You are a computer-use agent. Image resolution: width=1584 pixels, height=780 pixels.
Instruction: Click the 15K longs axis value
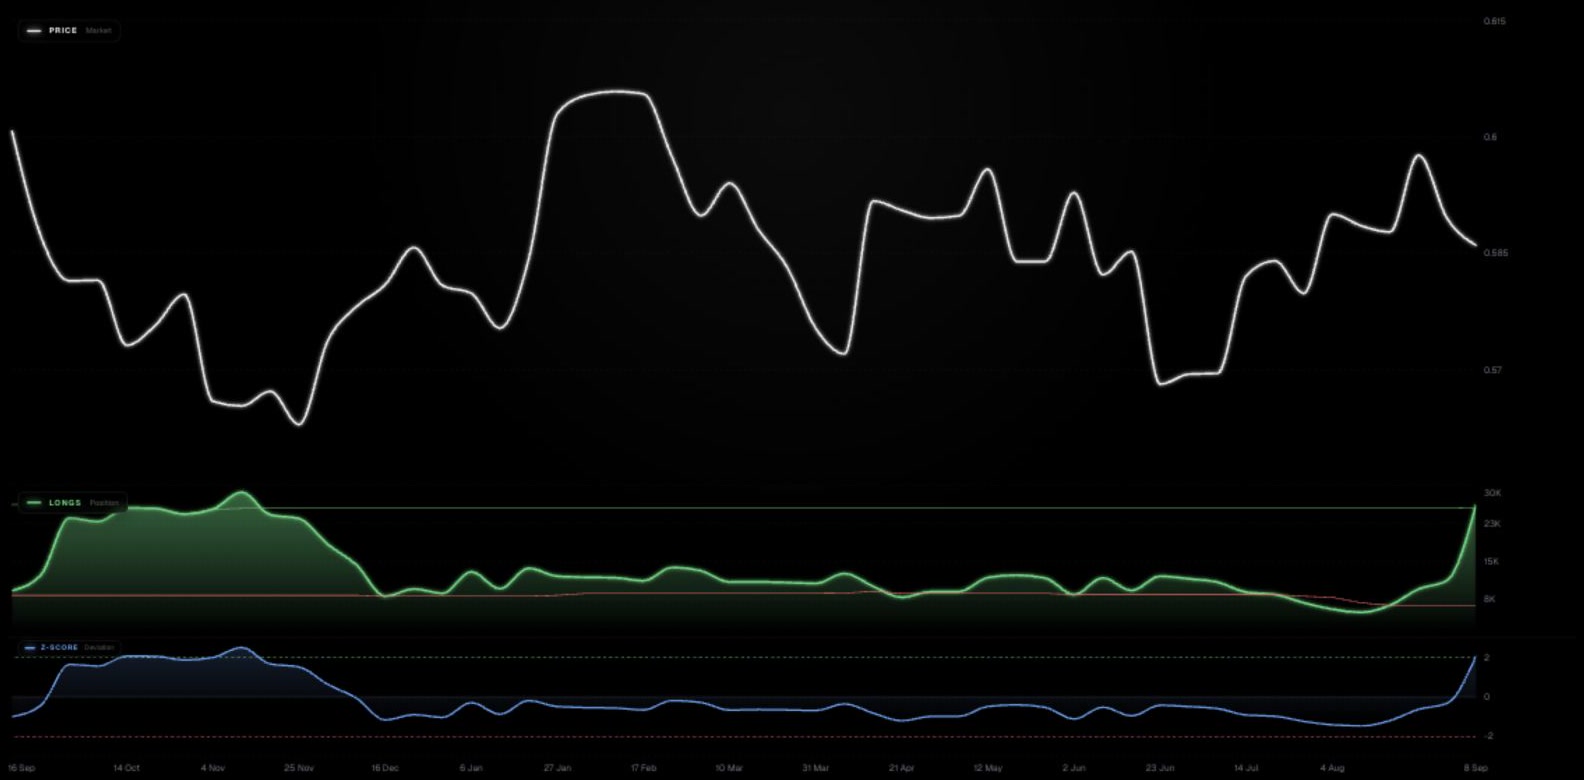(1491, 562)
